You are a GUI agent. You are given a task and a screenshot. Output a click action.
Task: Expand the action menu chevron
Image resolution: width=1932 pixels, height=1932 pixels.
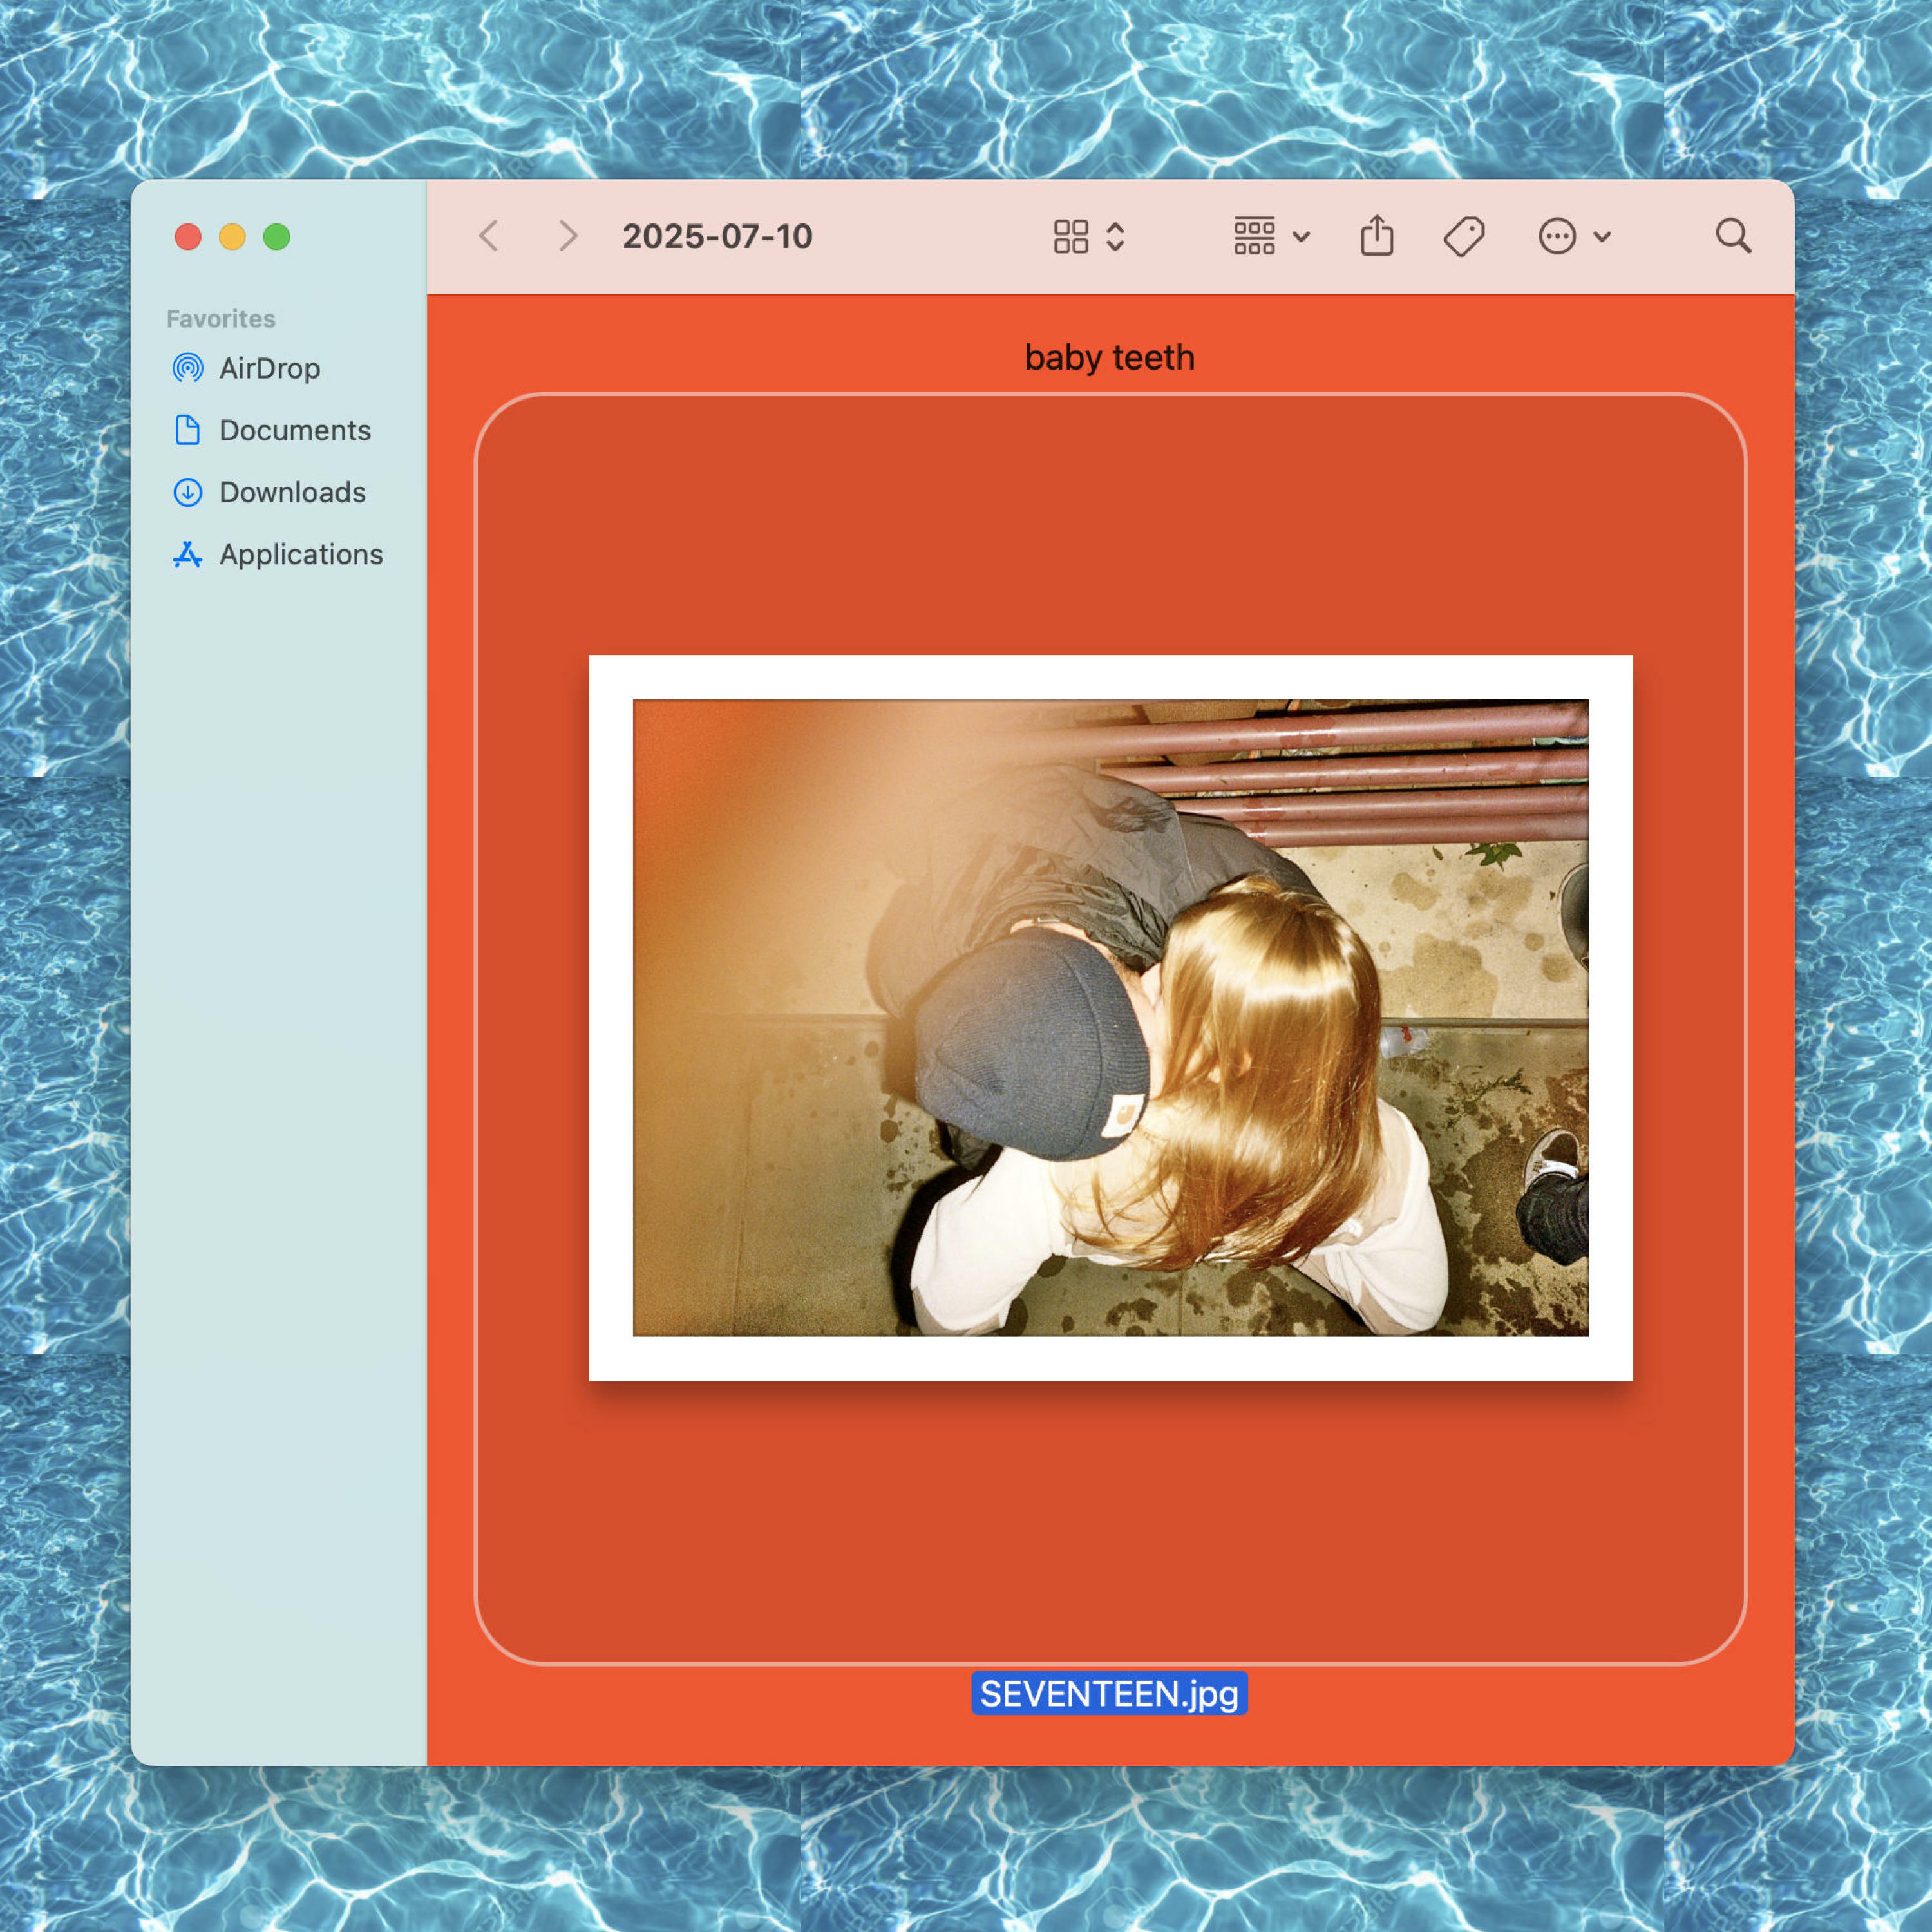coord(1602,237)
